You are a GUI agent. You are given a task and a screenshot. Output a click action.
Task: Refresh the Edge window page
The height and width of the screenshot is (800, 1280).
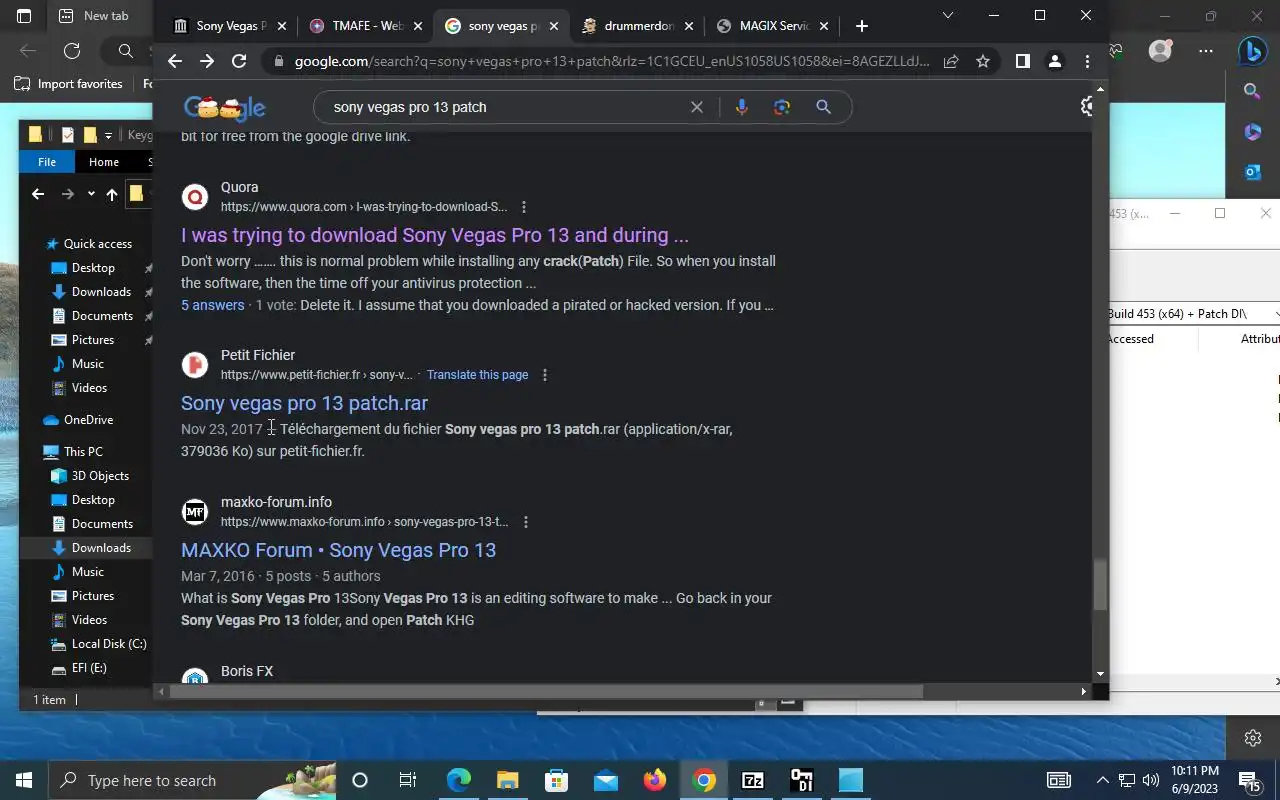click(x=72, y=51)
